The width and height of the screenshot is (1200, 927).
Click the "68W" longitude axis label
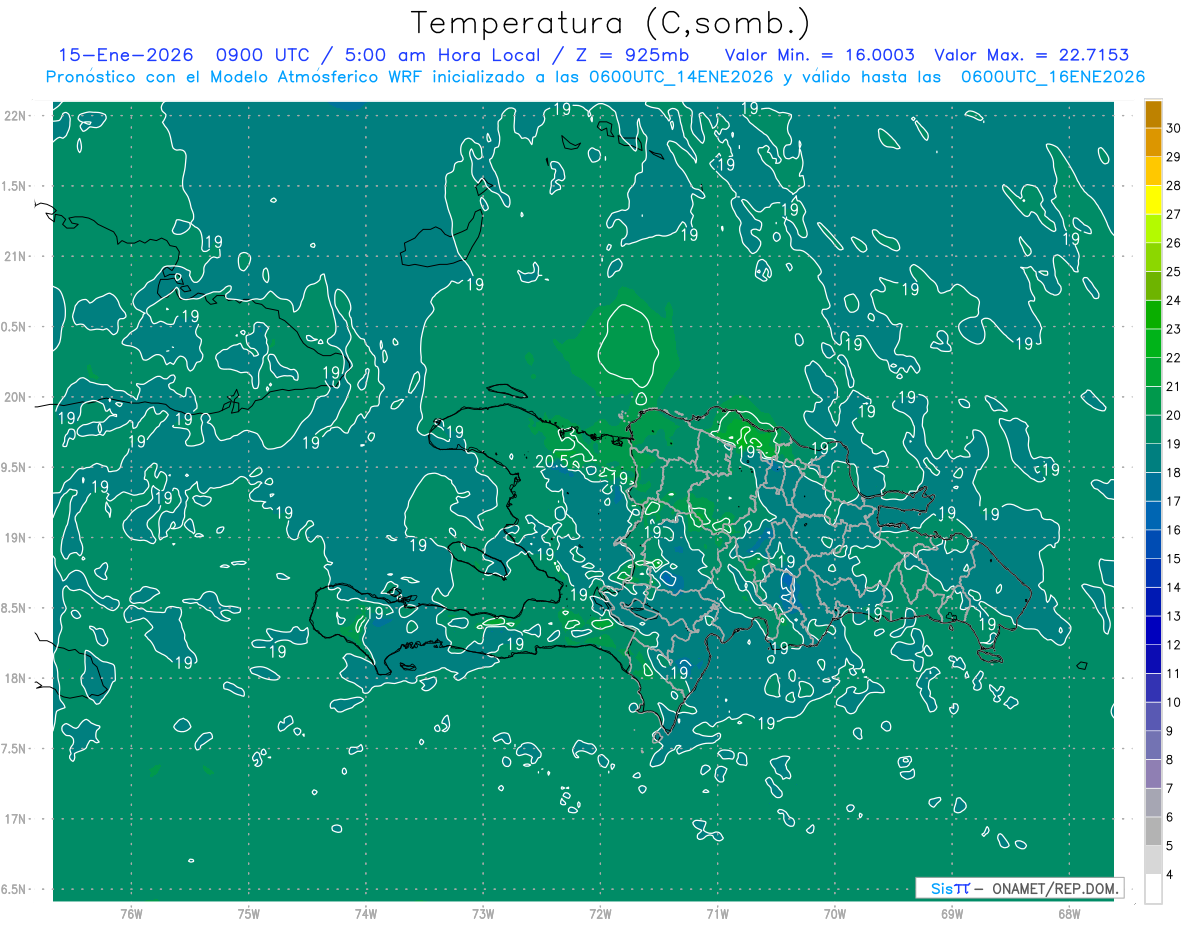coord(1069,913)
